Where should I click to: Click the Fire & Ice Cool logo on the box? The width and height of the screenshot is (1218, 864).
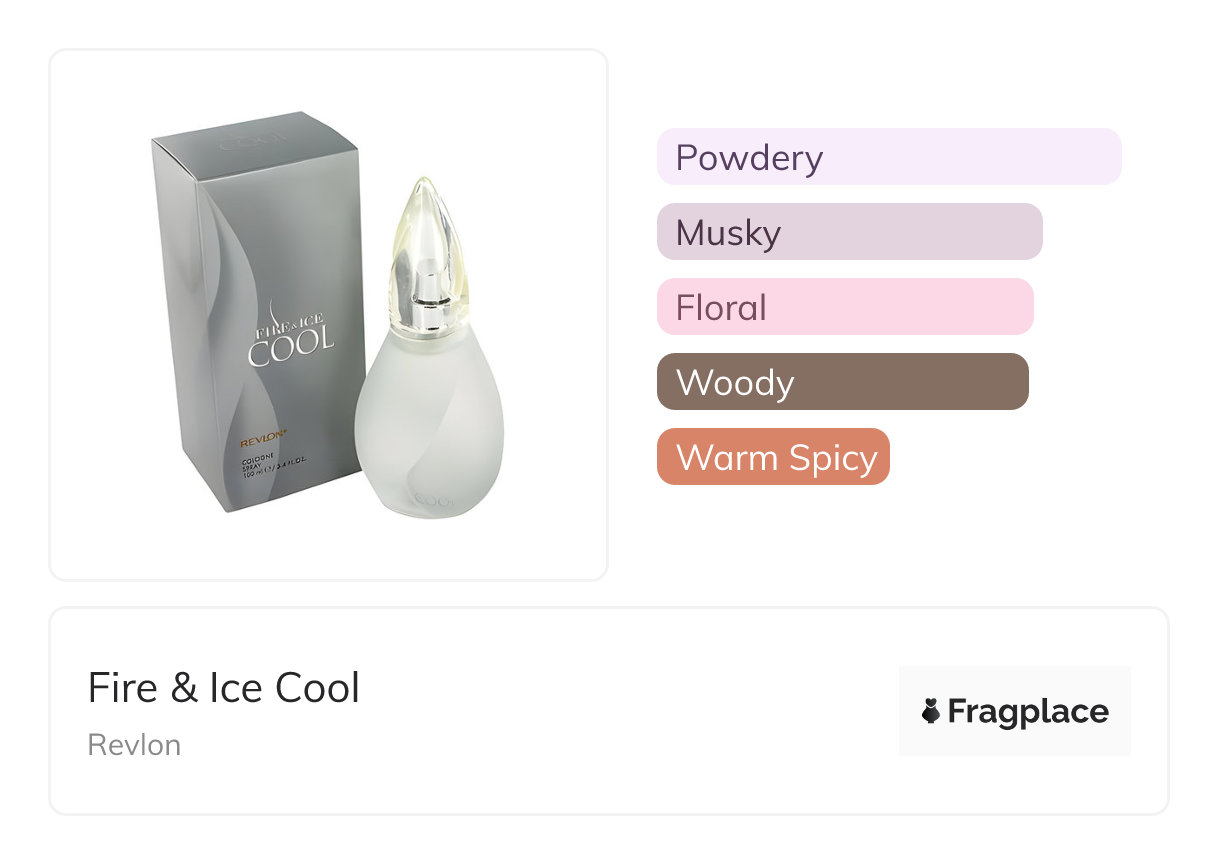pyautogui.click(x=291, y=337)
